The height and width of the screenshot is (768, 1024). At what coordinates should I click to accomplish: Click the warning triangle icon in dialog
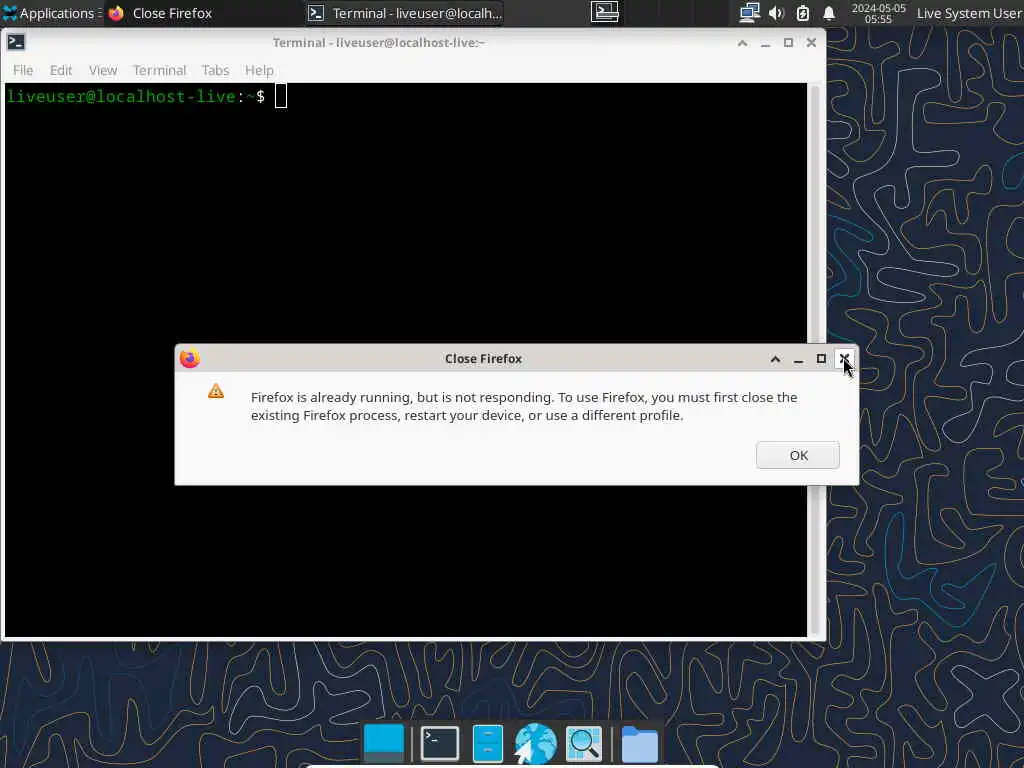(216, 391)
